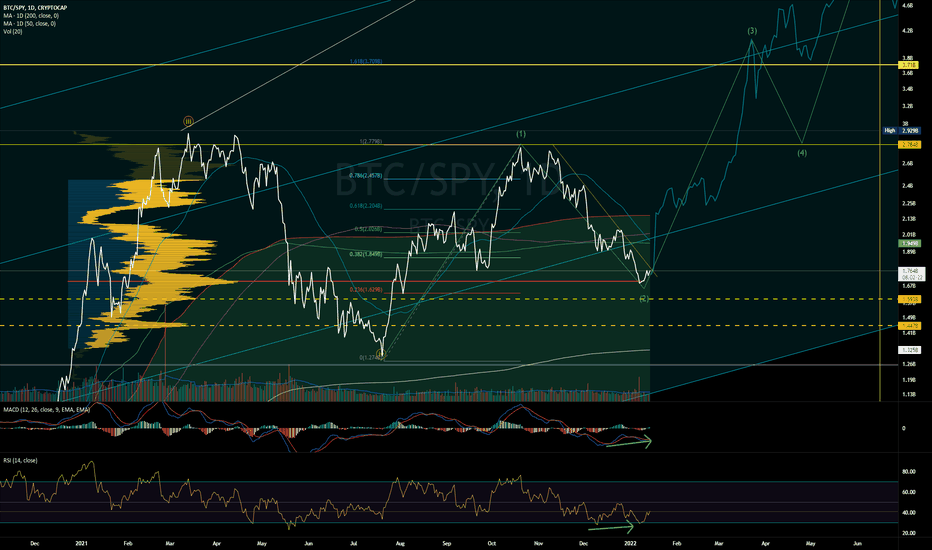Image resolution: width=932 pixels, height=550 pixels.
Task: Click the 0 level on MACD axis
Action: pyautogui.click(x=904, y=428)
